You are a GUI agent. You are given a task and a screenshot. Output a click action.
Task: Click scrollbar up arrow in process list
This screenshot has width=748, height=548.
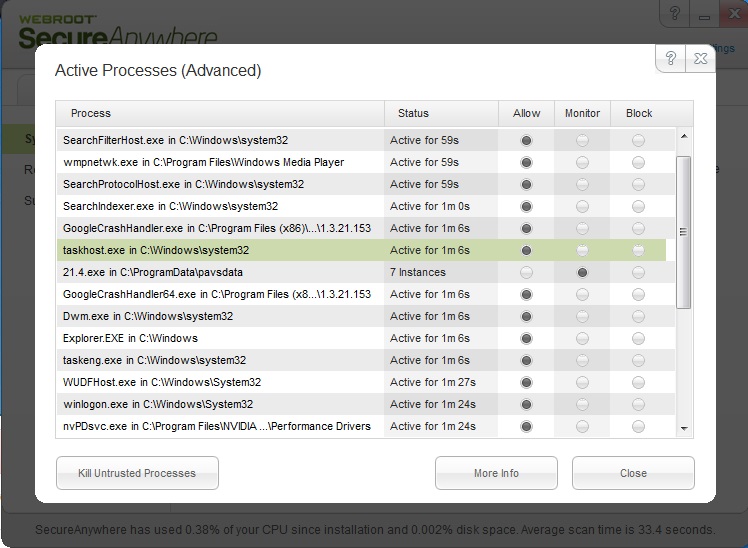coord(684,136)
